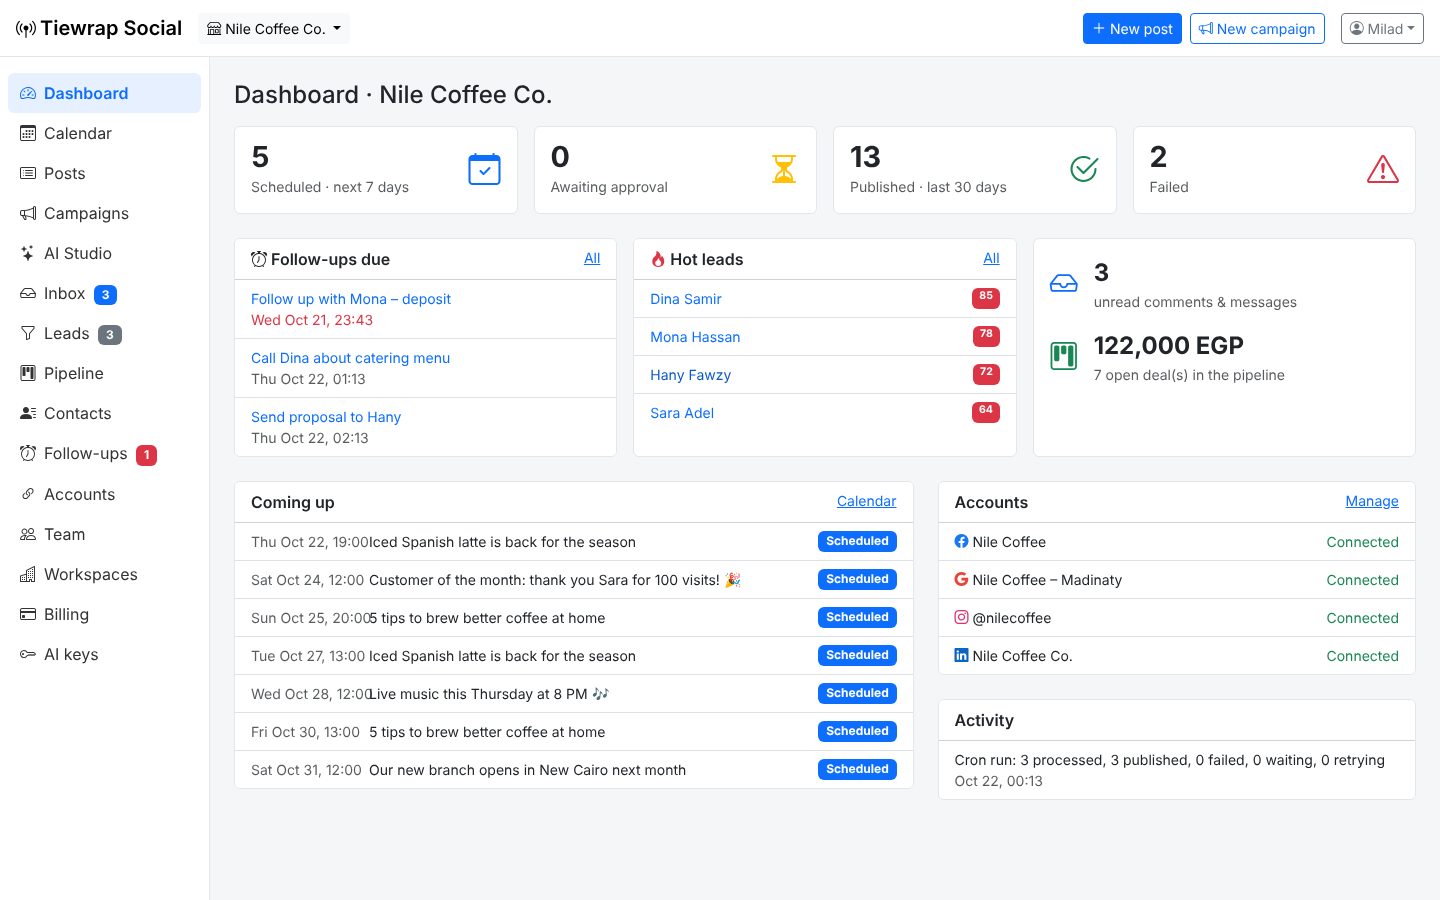Viewport: 1440px width, 900px height.
Task: Open Posts from the sidebar
Action: [x=104, y=173]
